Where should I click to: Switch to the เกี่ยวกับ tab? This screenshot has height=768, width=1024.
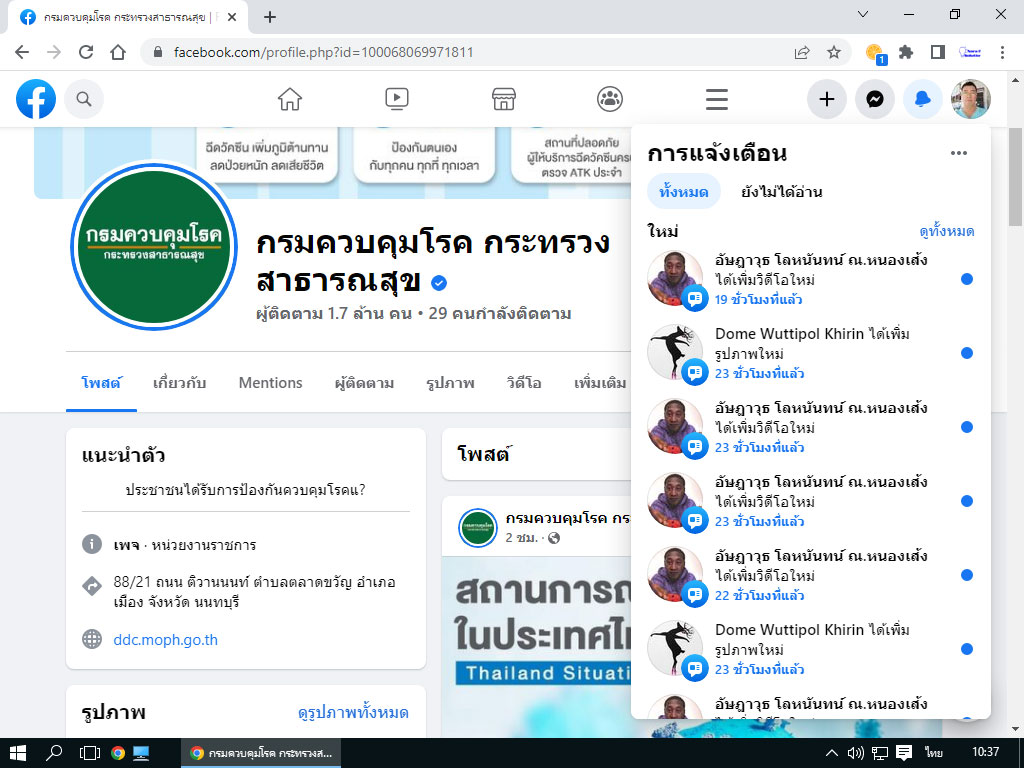pyautogui.click(x=180, y=383)
